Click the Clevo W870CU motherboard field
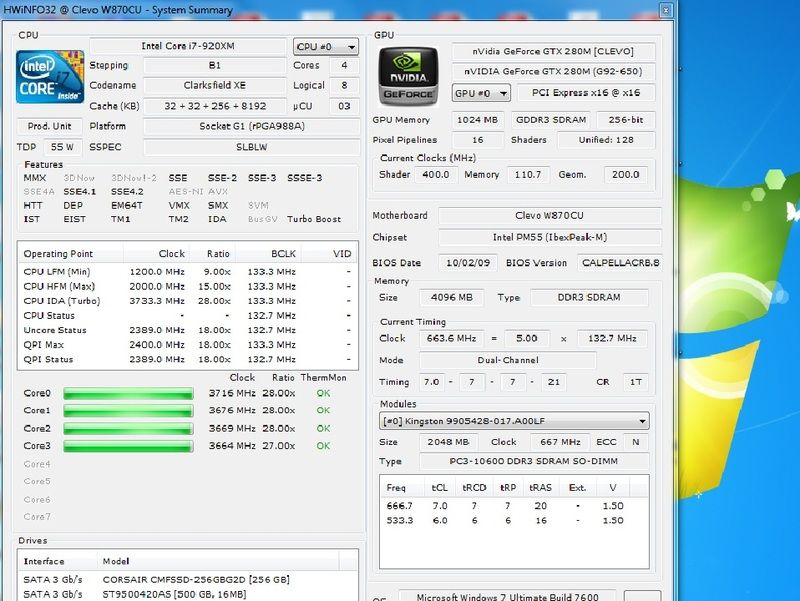The width and height of the screenshot is (800, 601). click(549, 216)
